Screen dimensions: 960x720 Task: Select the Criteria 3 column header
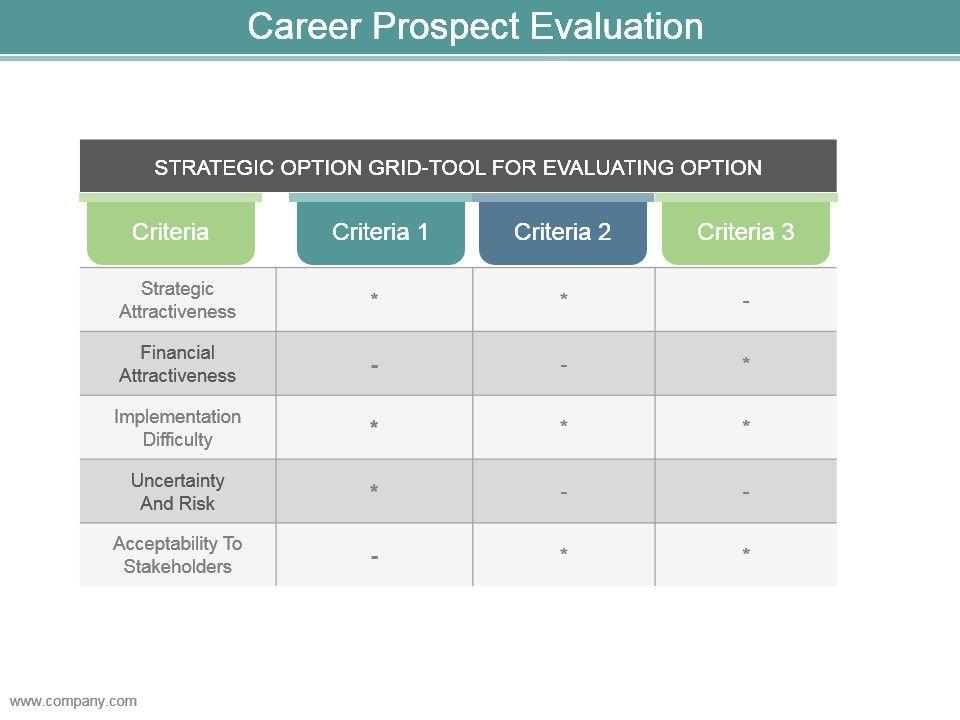[x=745, y=232]
